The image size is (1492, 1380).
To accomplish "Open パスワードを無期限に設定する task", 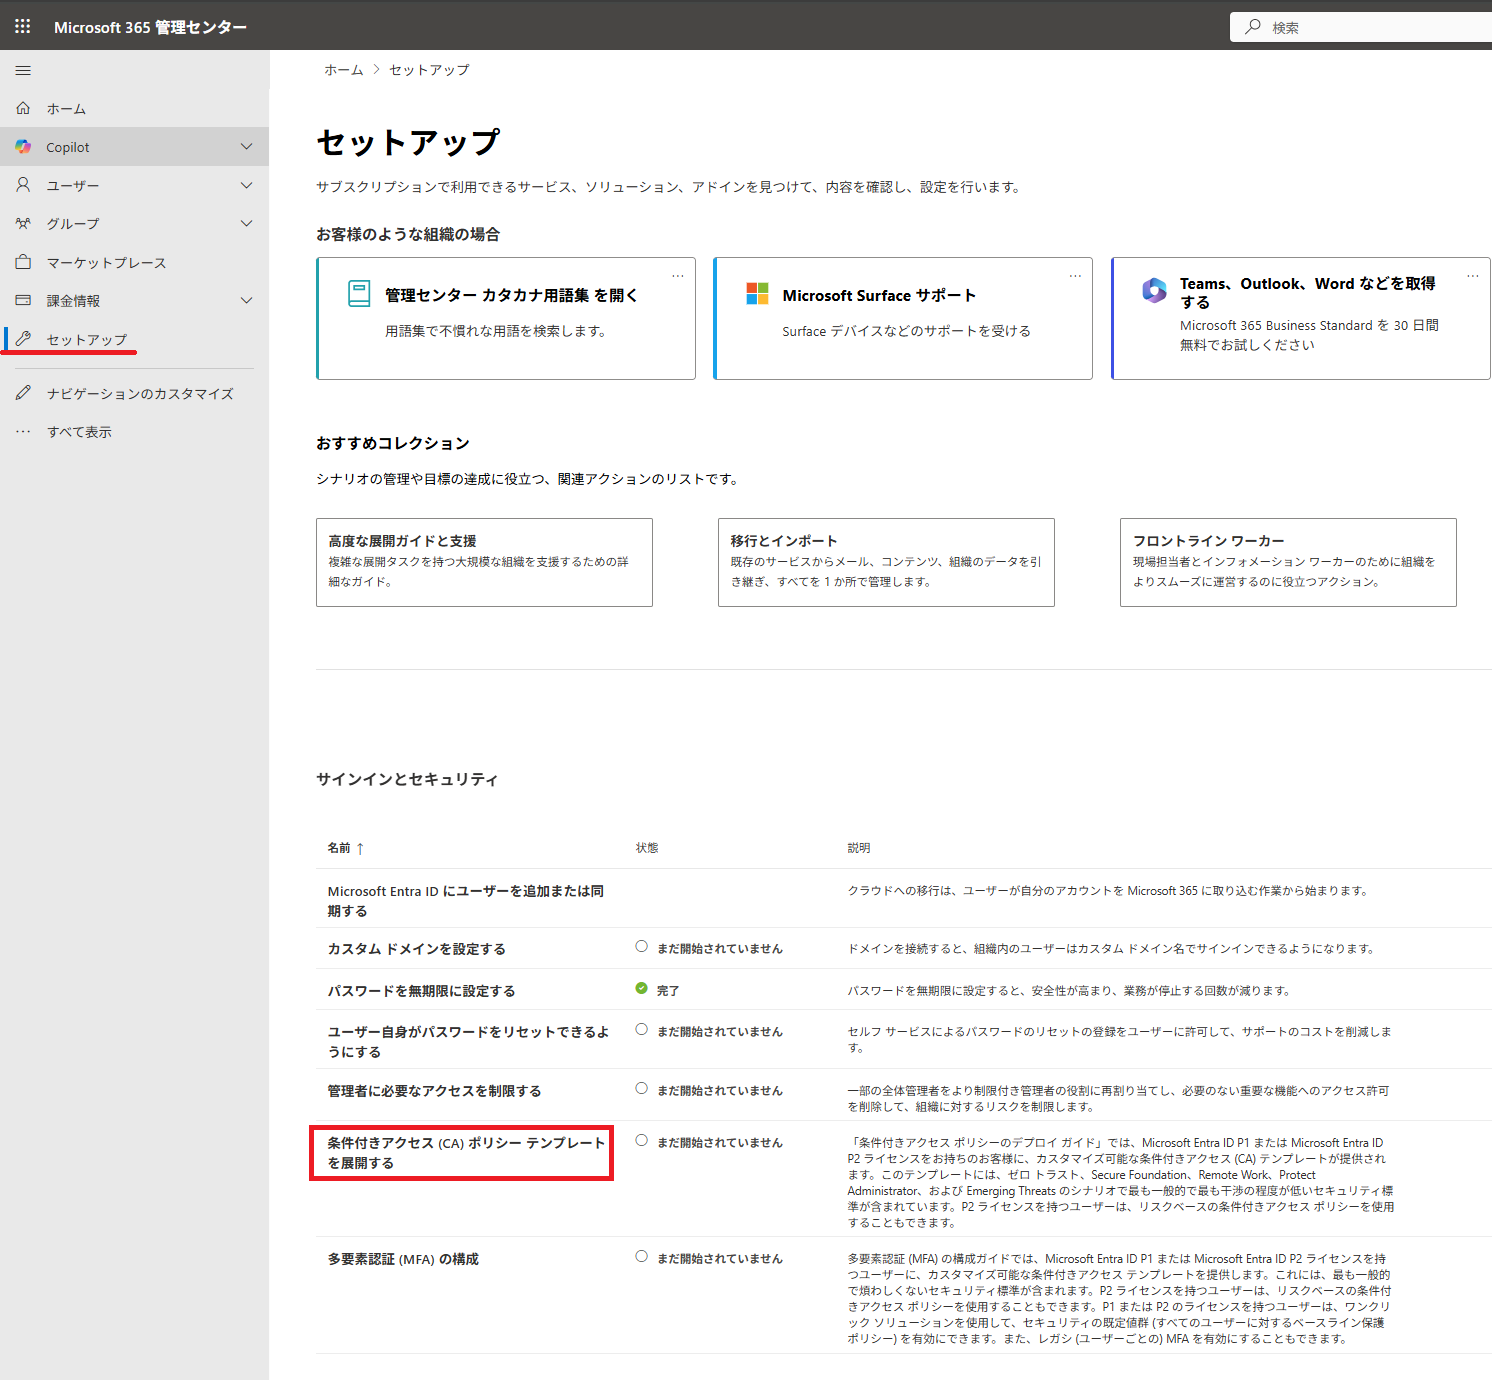I will pos(421,991).
